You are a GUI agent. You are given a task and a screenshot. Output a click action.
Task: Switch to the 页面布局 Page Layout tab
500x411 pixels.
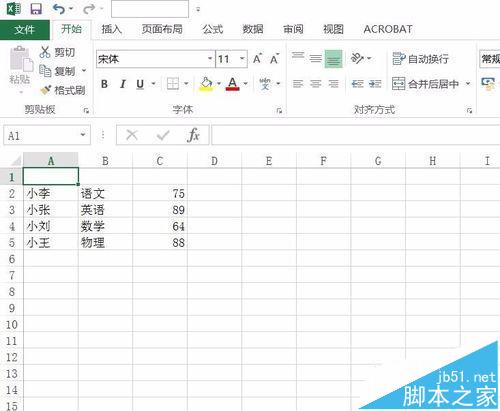pos(162,29)
